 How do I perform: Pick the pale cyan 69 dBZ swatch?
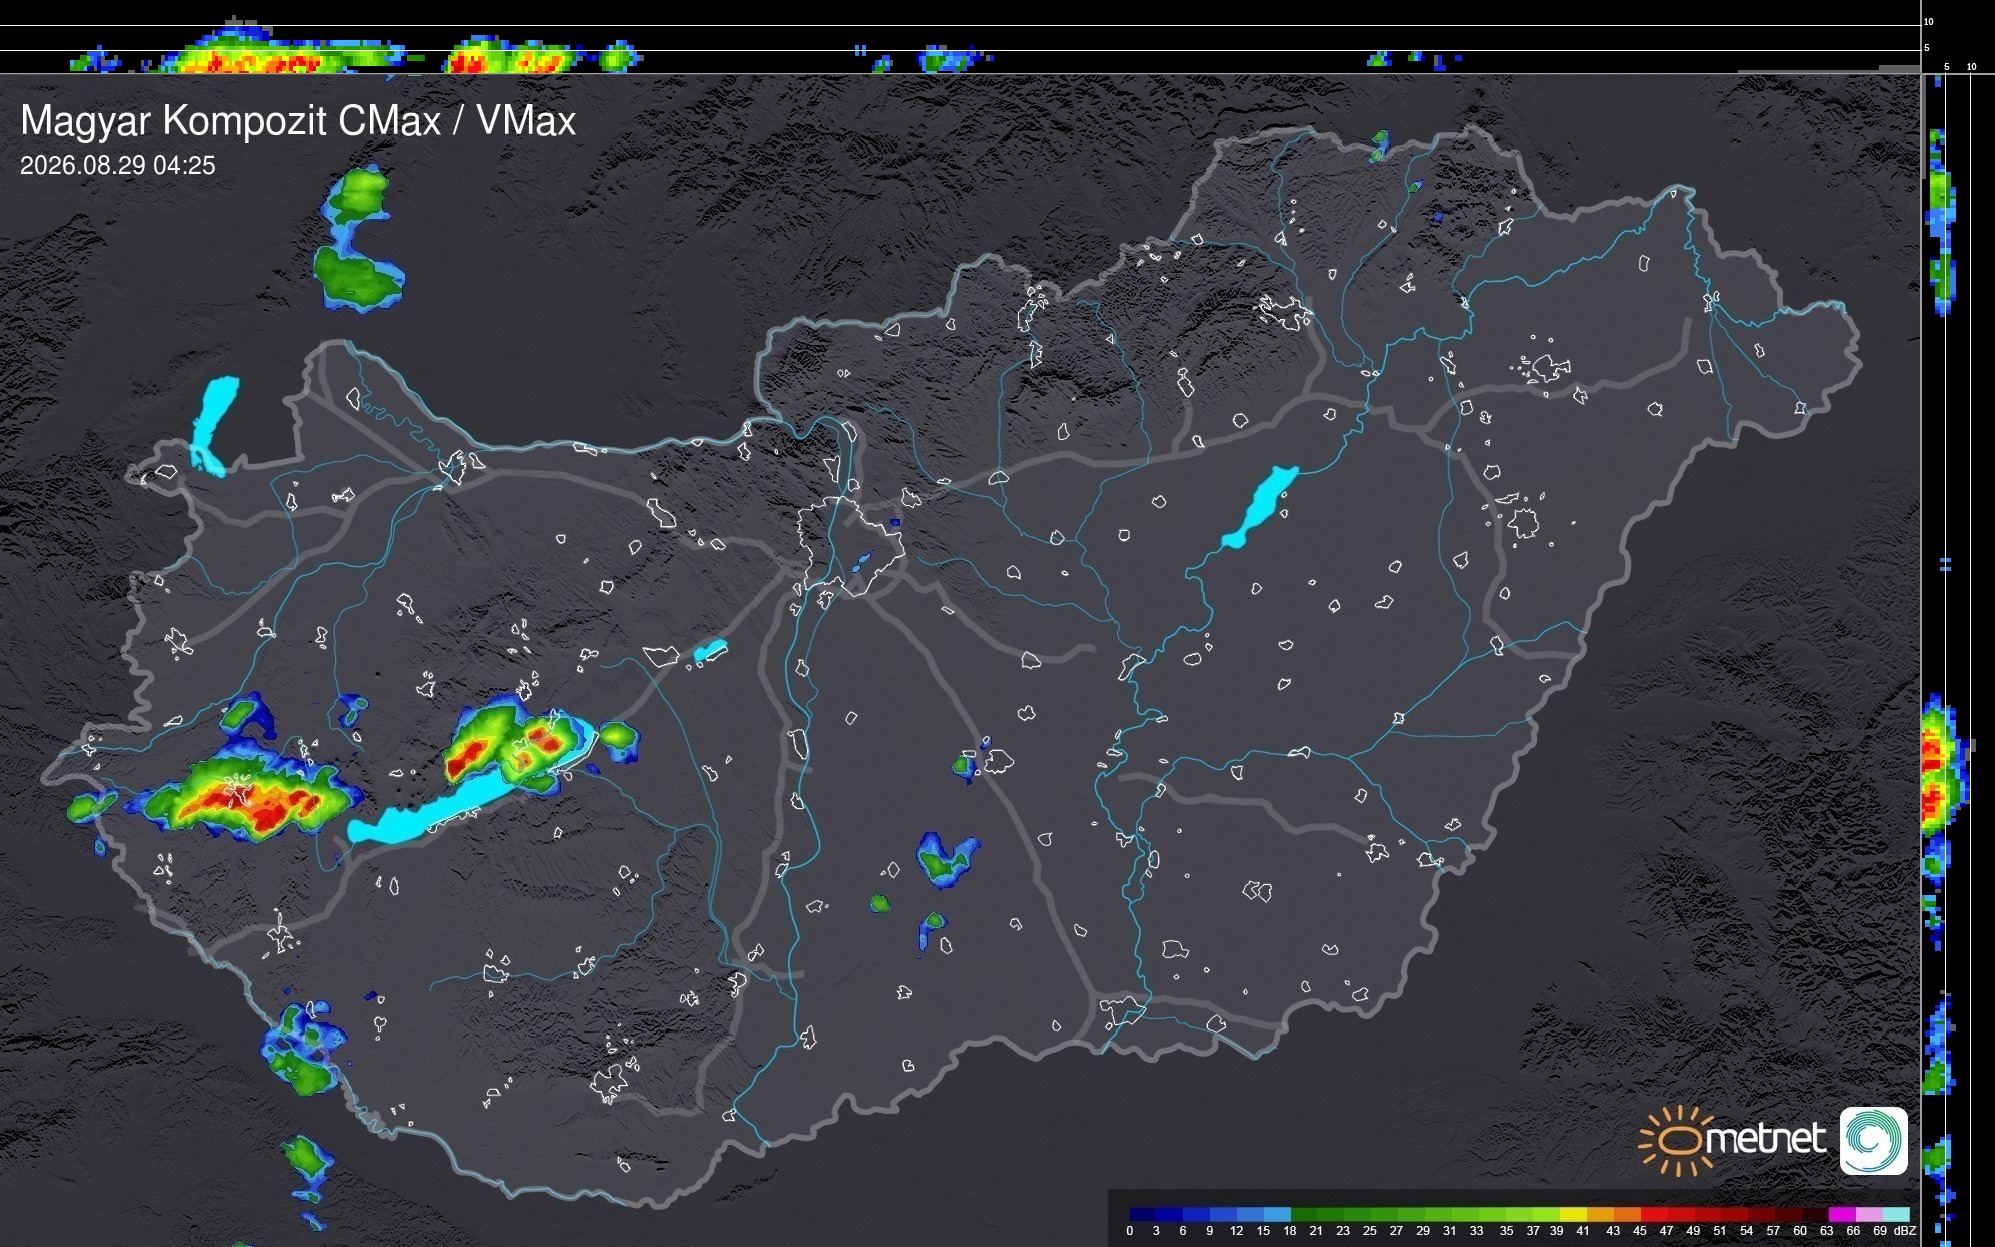(1896, 1214)
